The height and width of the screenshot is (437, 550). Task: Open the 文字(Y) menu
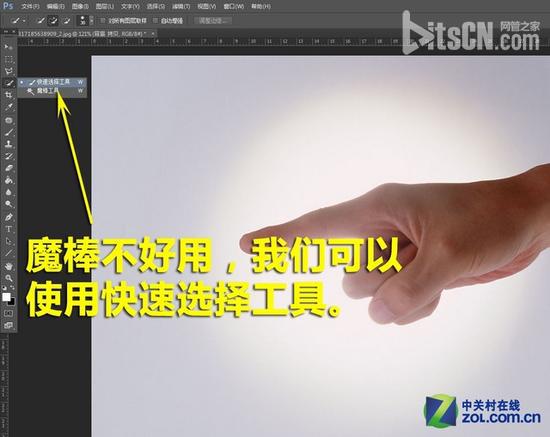coord(130,6)
